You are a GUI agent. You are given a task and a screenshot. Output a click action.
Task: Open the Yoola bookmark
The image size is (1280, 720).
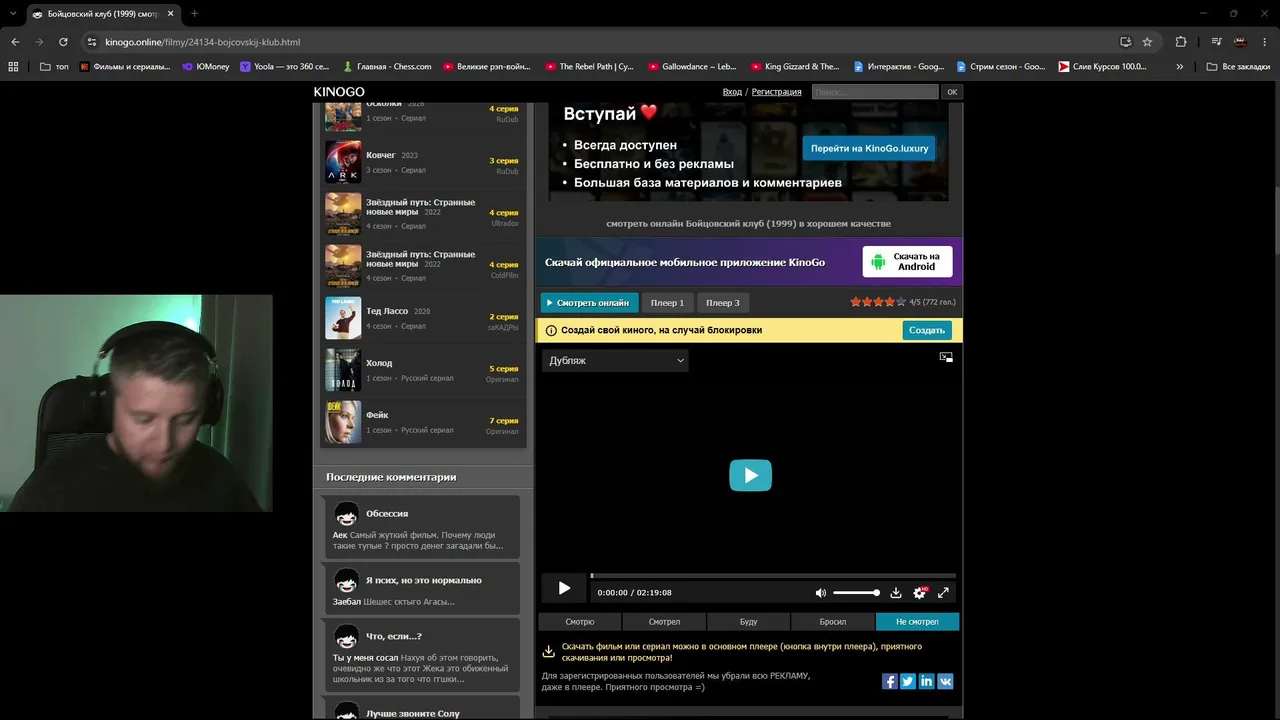click(285, 67)
